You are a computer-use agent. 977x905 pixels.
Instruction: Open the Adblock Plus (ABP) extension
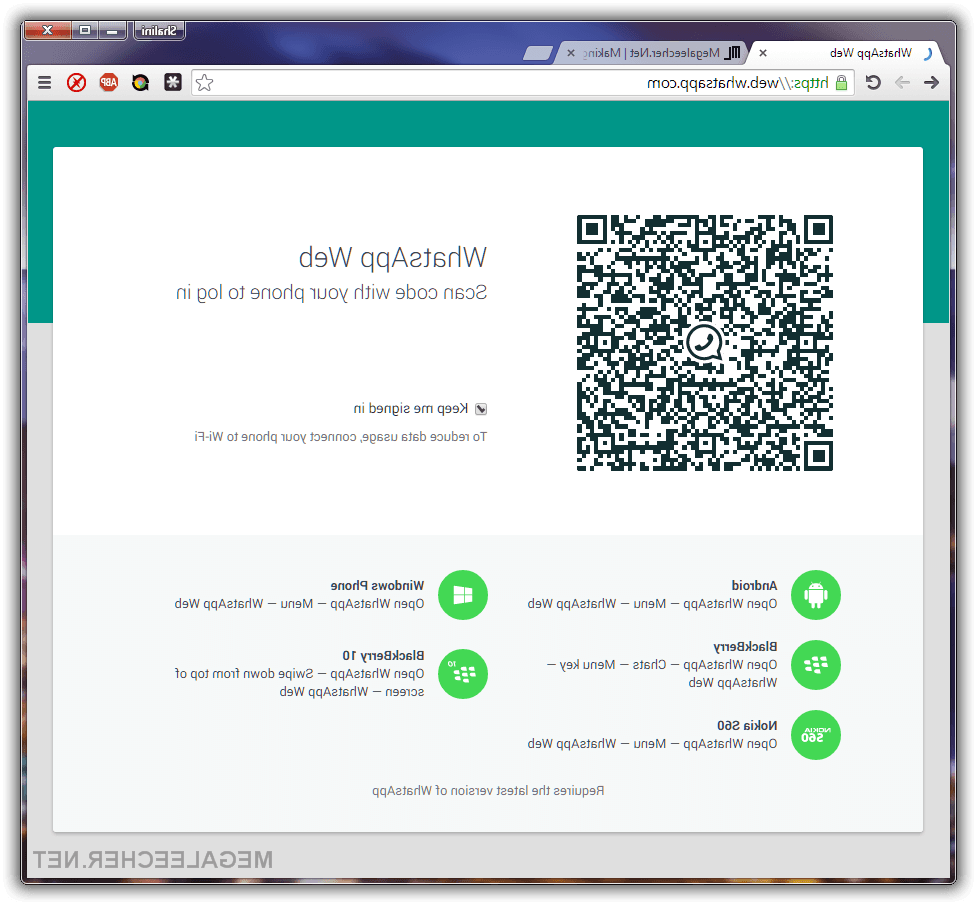coord(108,82)
